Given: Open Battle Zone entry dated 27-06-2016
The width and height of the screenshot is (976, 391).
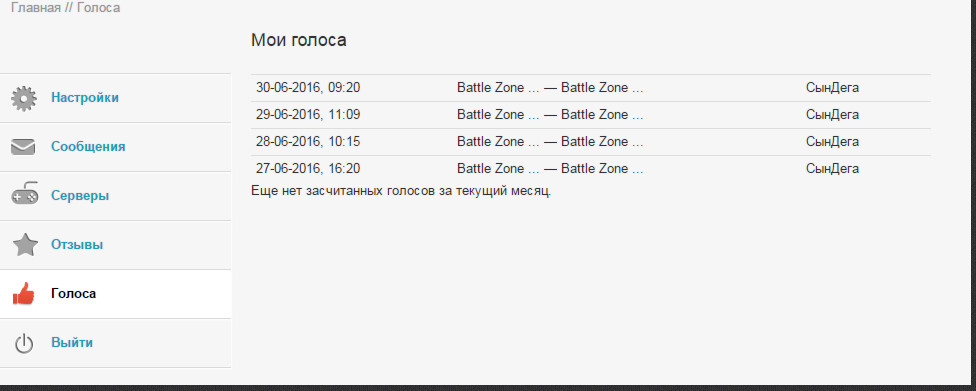Looking at the screenshot, I should pyautogui.click(x=550, y=169).
